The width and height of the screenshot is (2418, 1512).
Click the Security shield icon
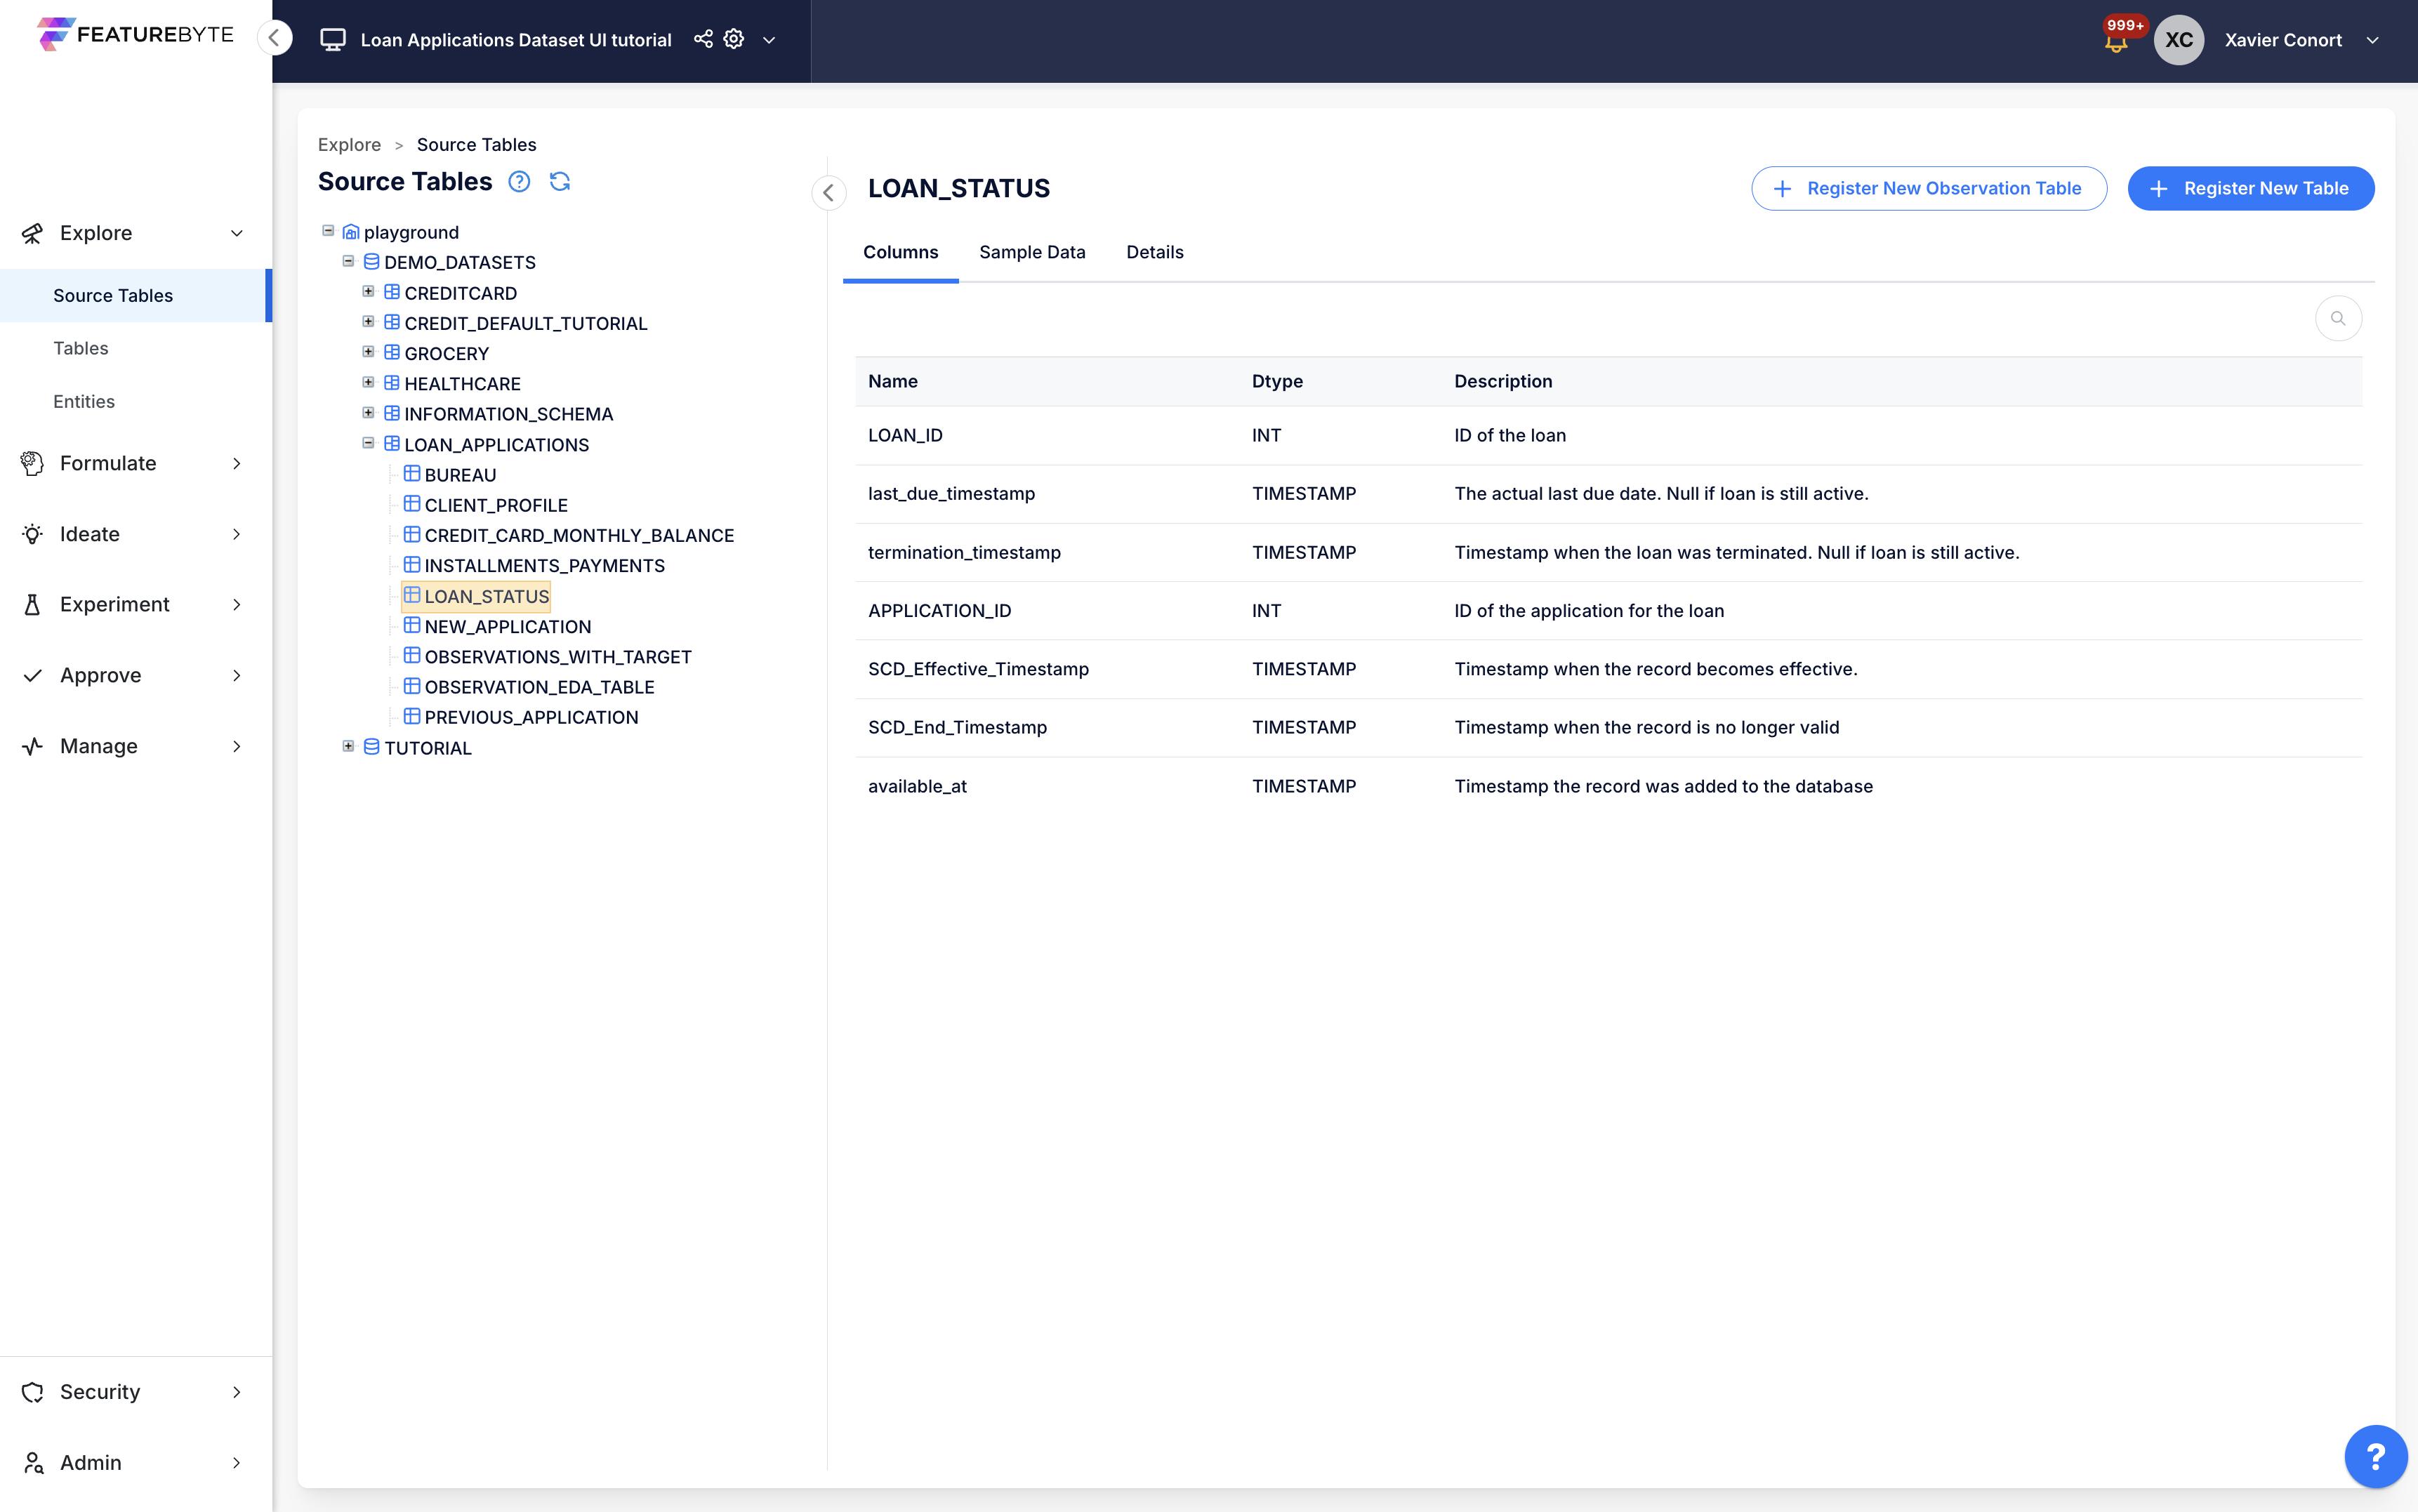click(x=33, y=1392)
